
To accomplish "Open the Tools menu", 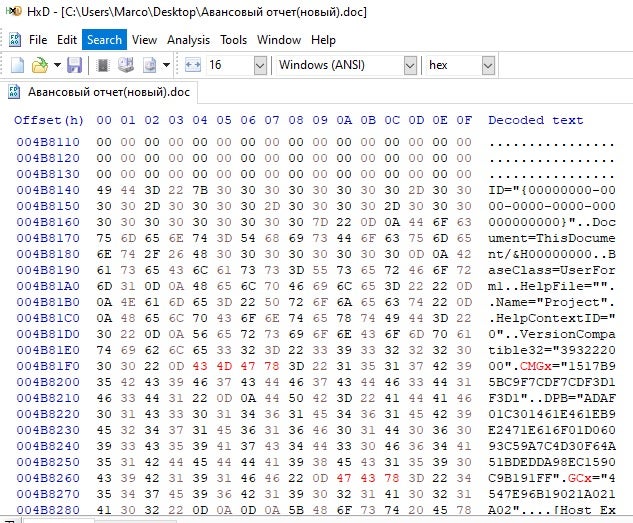I will click(233, 40).
